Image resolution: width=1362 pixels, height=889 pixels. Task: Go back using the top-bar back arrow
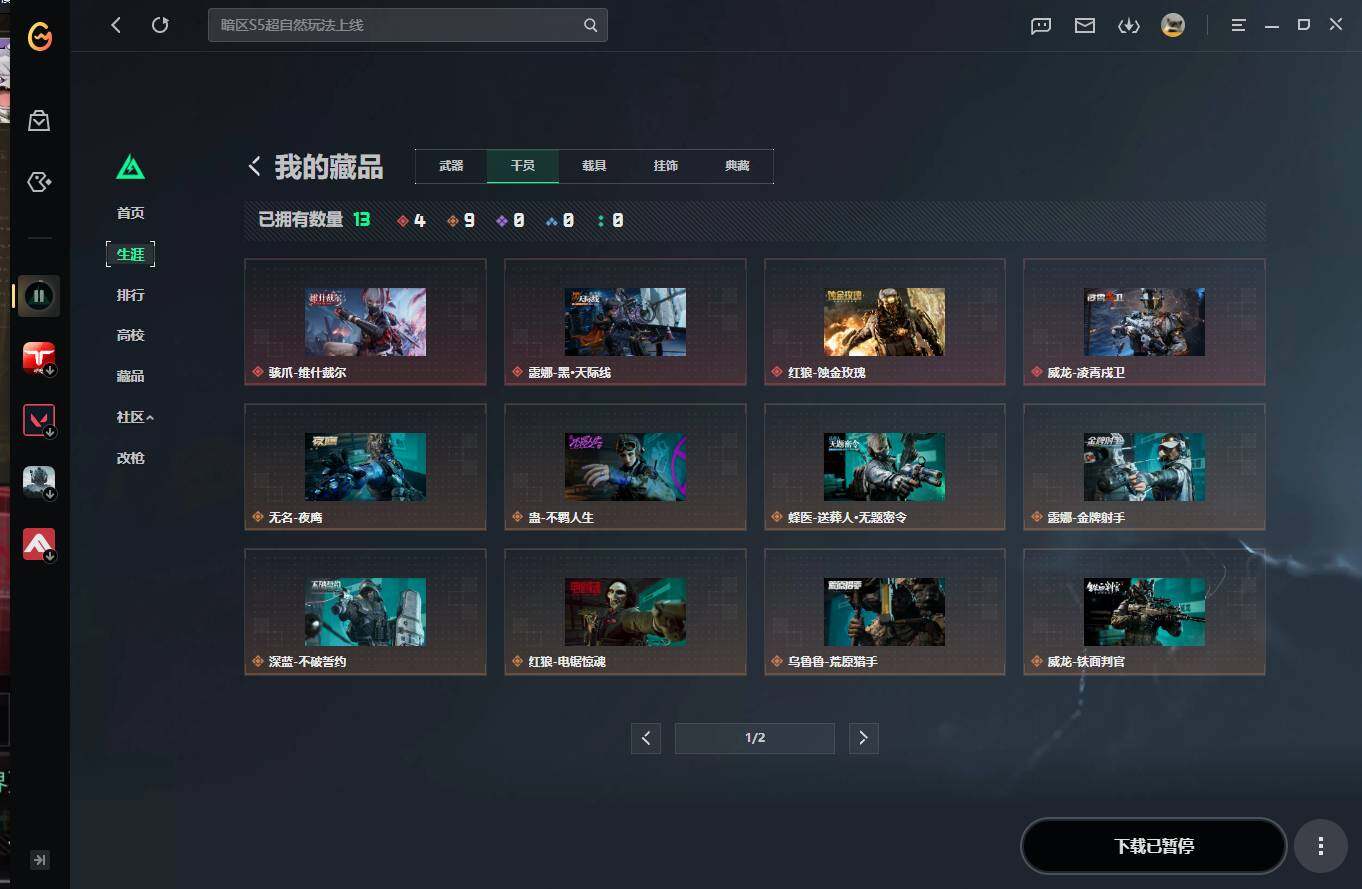[116, 25]
